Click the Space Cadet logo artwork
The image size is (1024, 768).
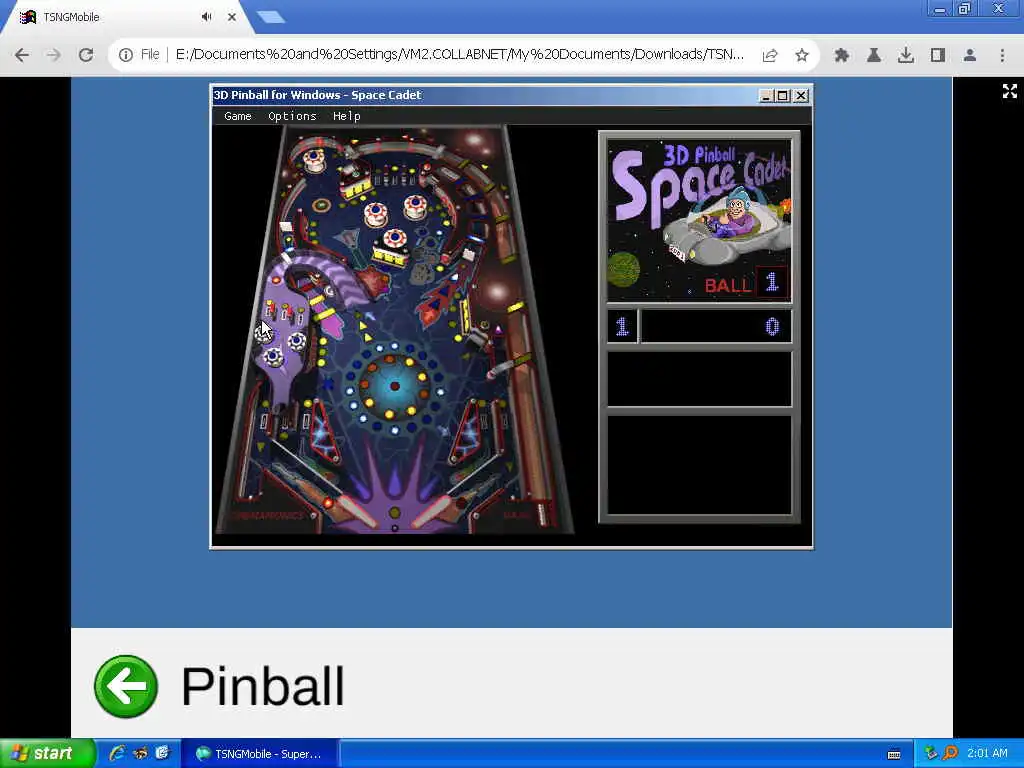coord(699,220)
